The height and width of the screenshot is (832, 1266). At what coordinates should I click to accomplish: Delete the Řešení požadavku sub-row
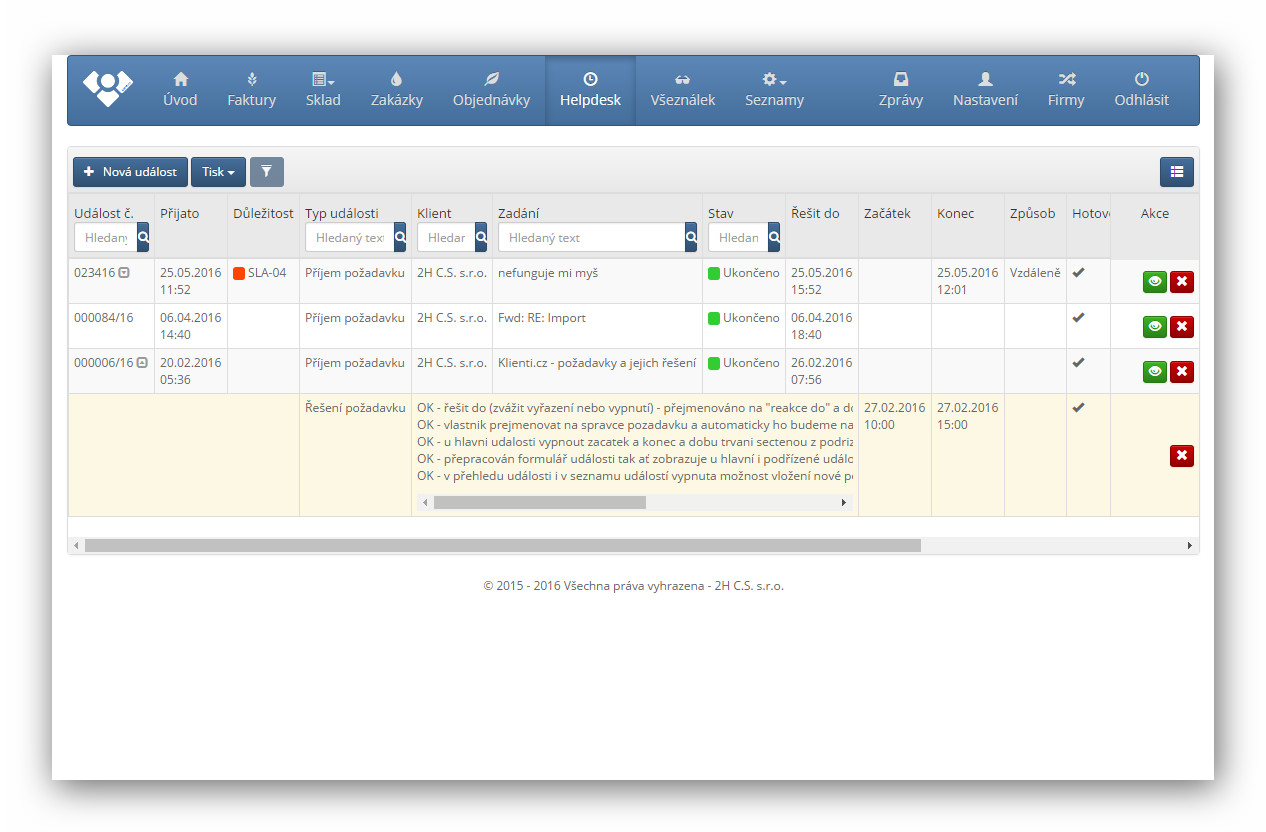tap(1181, 456)
